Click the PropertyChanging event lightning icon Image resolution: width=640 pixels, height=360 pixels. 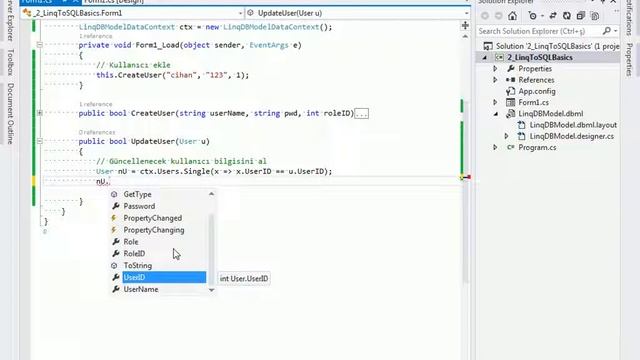pos(114,230)
